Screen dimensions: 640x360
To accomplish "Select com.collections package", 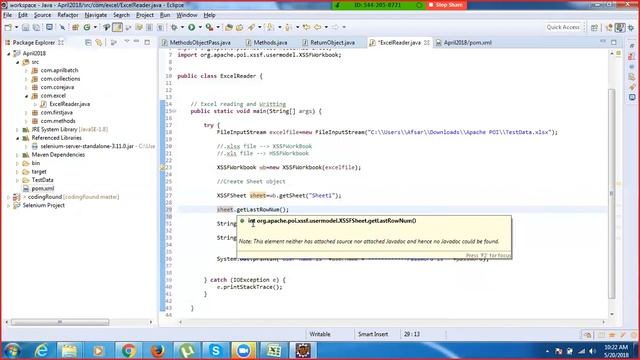I will tap(60, 79).
